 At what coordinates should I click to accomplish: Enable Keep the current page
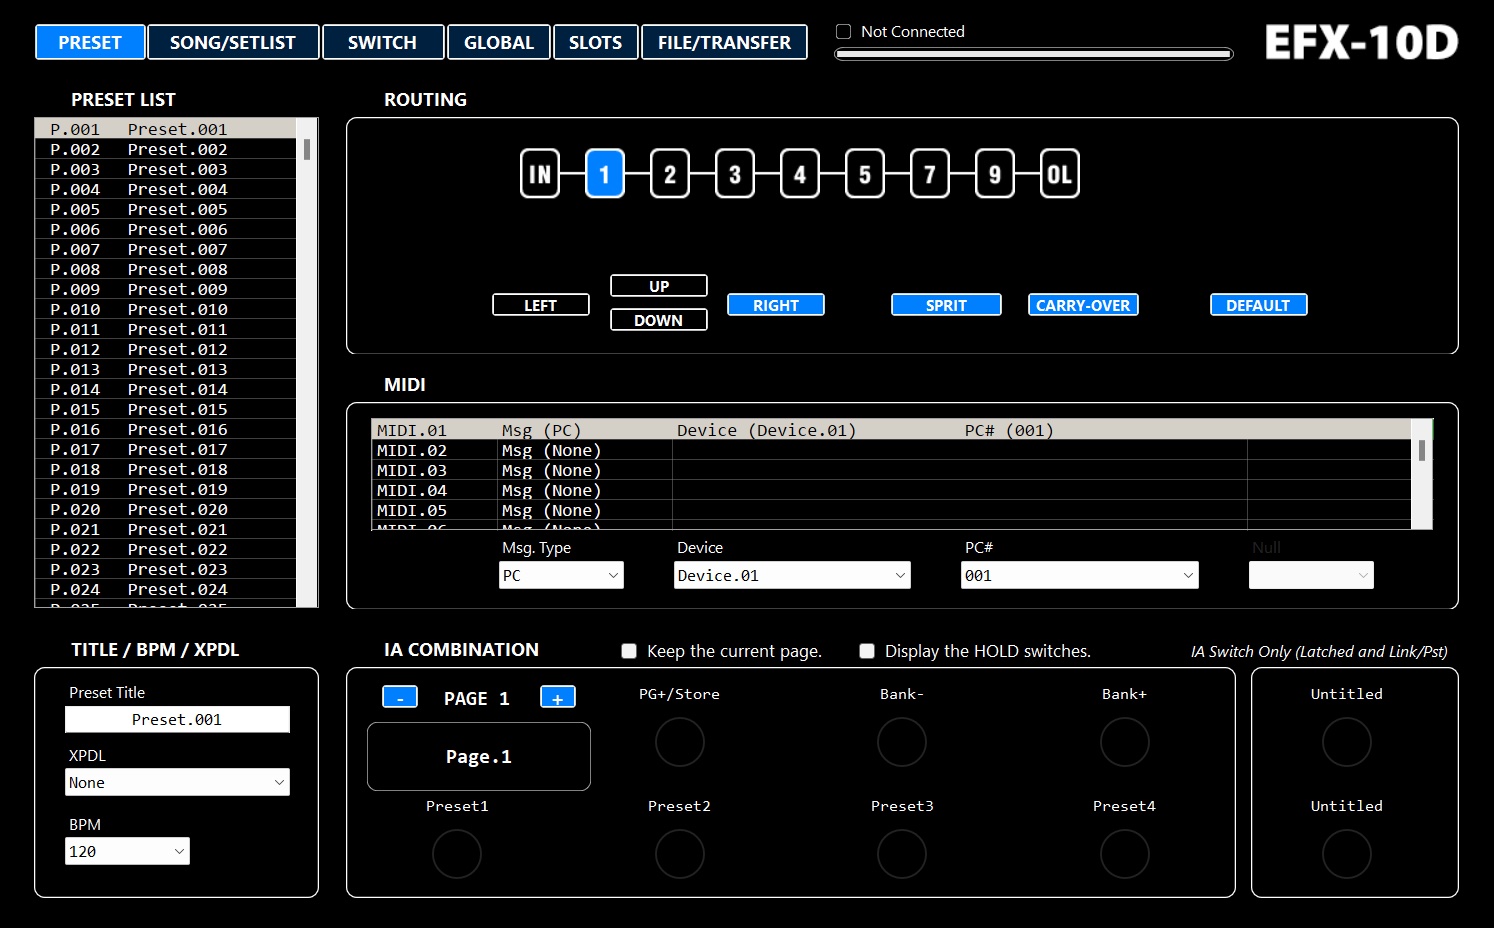[629, 651]
